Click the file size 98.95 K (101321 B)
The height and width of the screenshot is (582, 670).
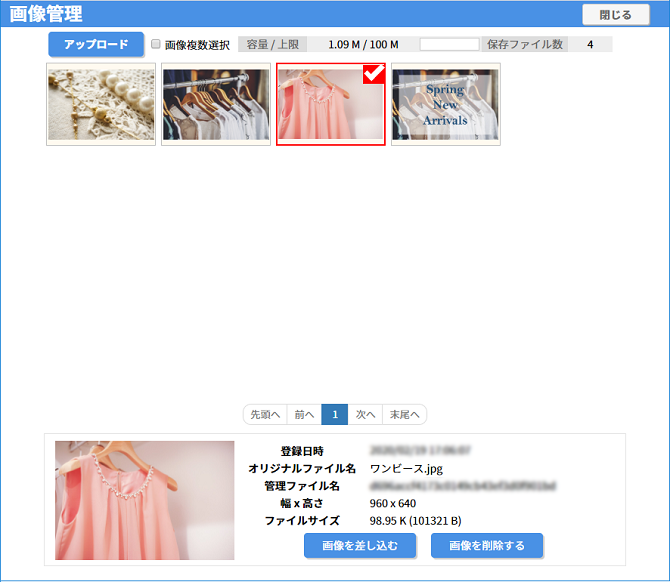(x=415, y=521)
